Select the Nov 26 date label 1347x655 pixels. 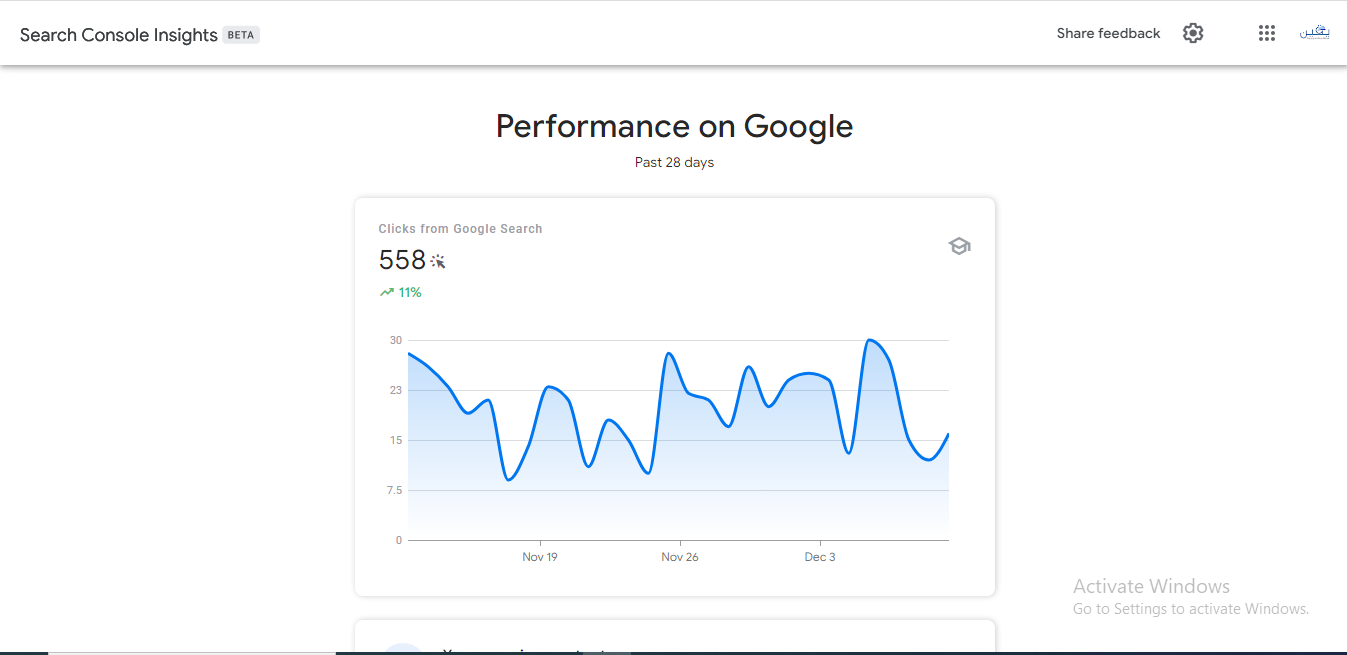pyautogui.click(x=680, y=557)
